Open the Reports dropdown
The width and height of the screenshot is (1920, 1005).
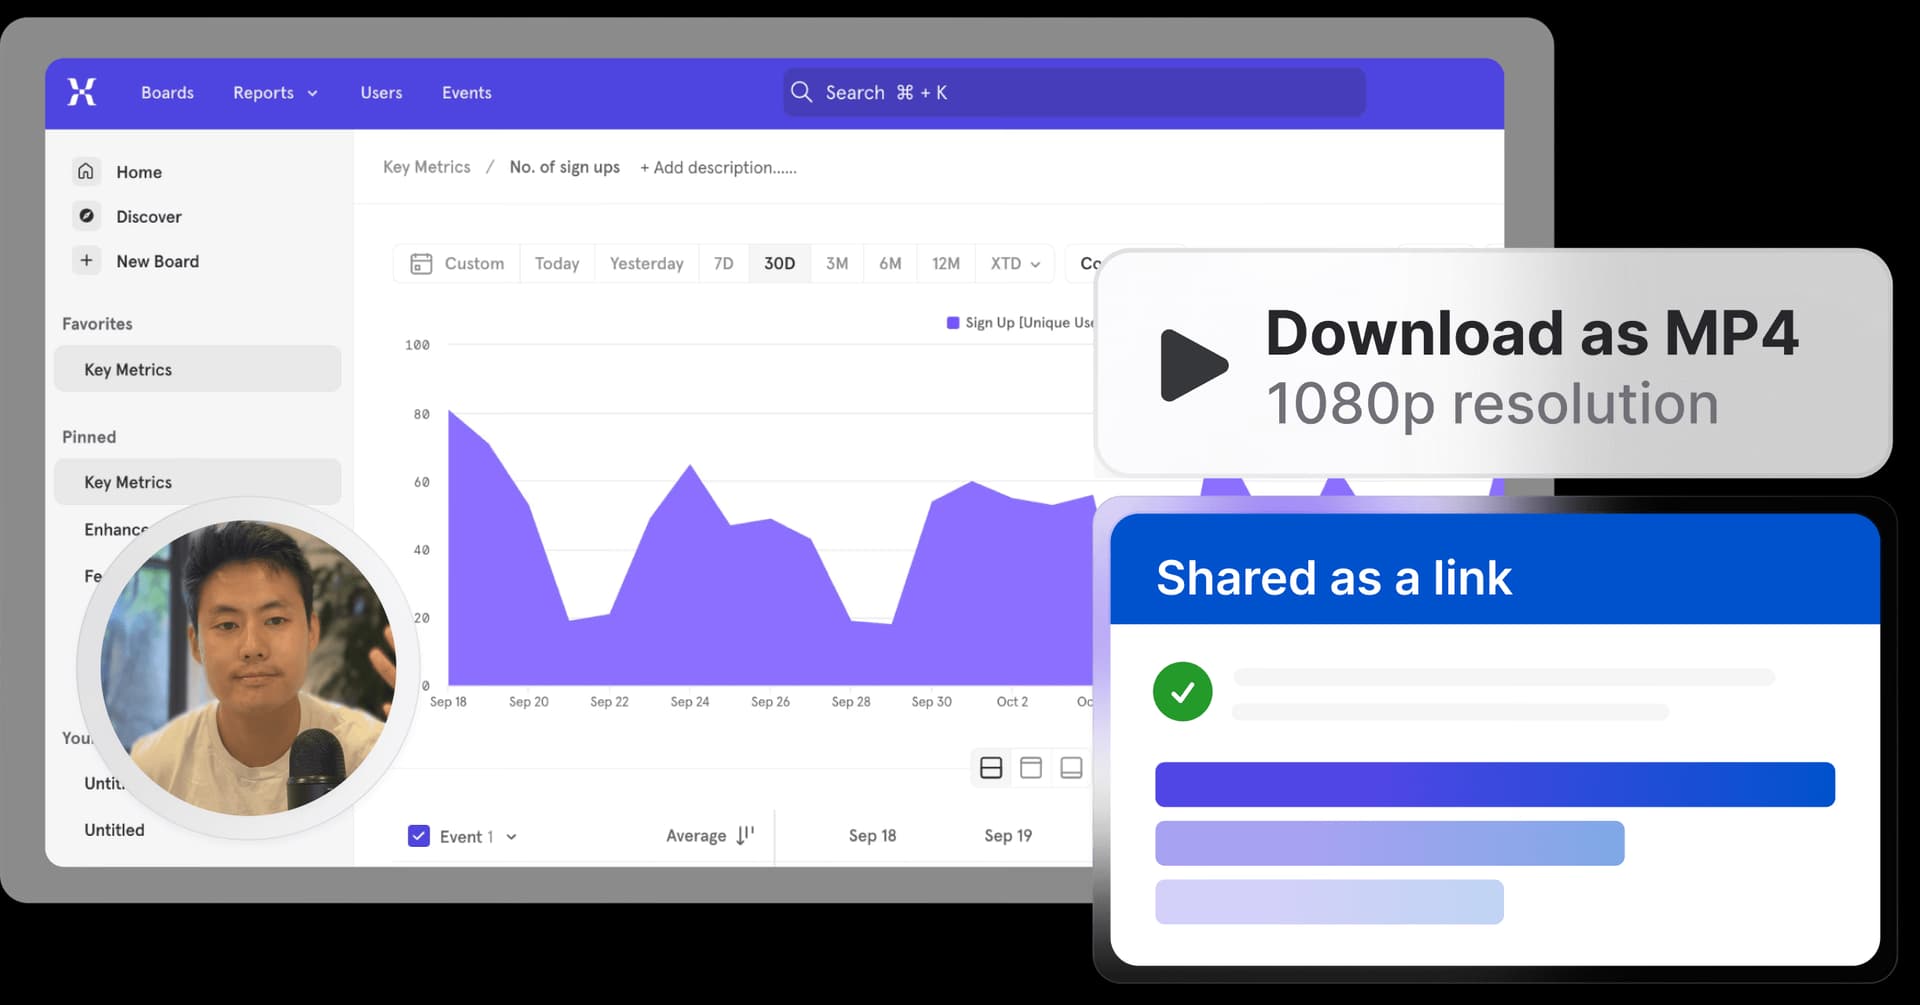click(274, 92)
